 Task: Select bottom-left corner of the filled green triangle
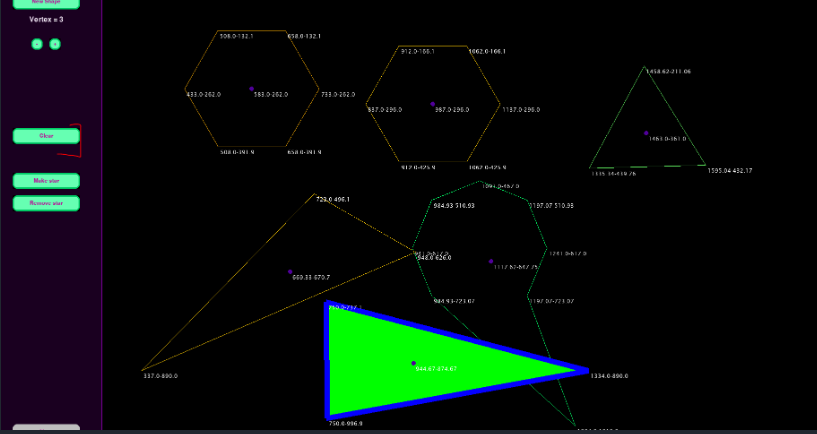tap(328, 412)
